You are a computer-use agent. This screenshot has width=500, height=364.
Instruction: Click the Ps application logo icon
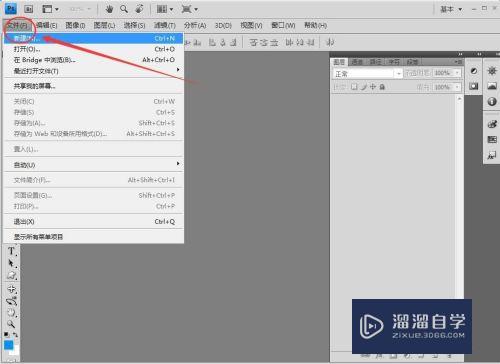tap(11, 9)
